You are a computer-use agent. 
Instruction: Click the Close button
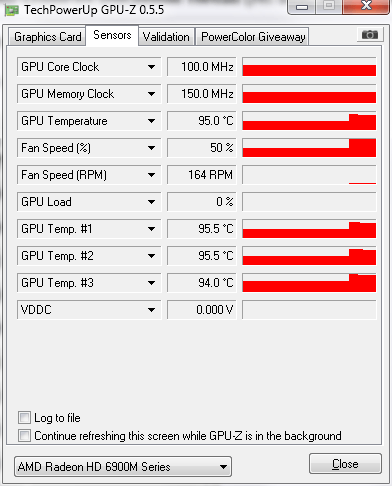pyautogui.click(x=345, y=464)
